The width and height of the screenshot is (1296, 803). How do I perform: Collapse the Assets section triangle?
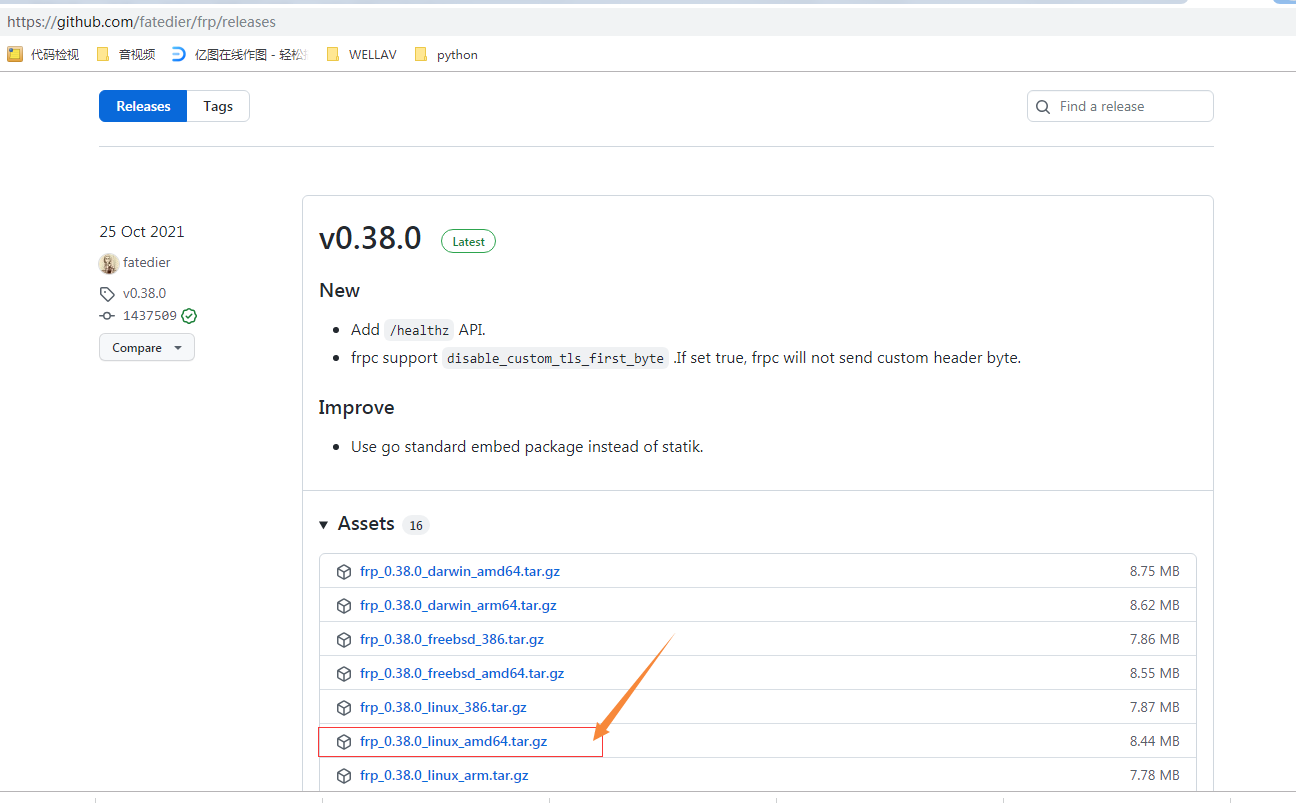click(x=324, y=525)
